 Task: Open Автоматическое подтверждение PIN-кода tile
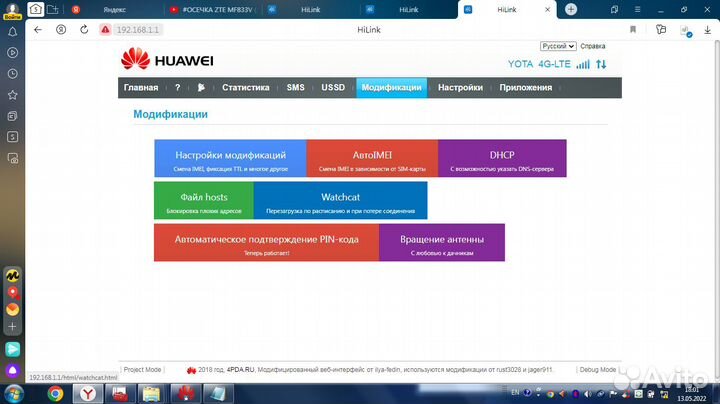(266, 242)
